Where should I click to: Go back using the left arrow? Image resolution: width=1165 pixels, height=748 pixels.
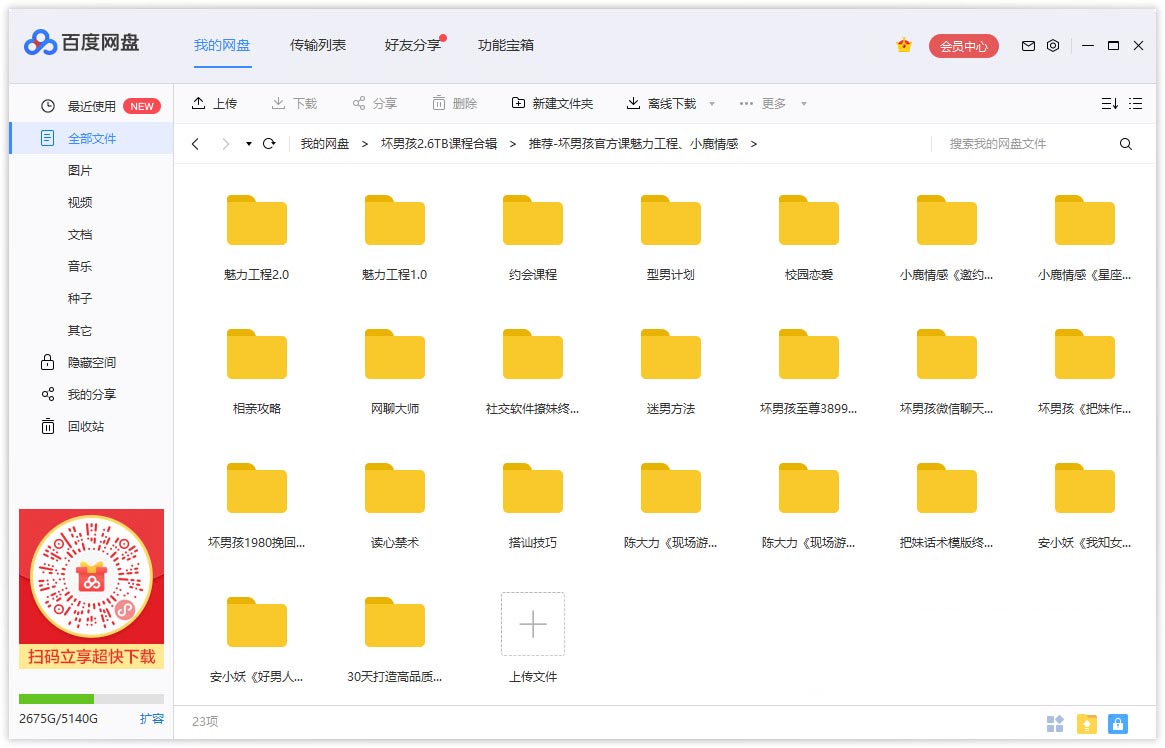[x=195, y=144]
